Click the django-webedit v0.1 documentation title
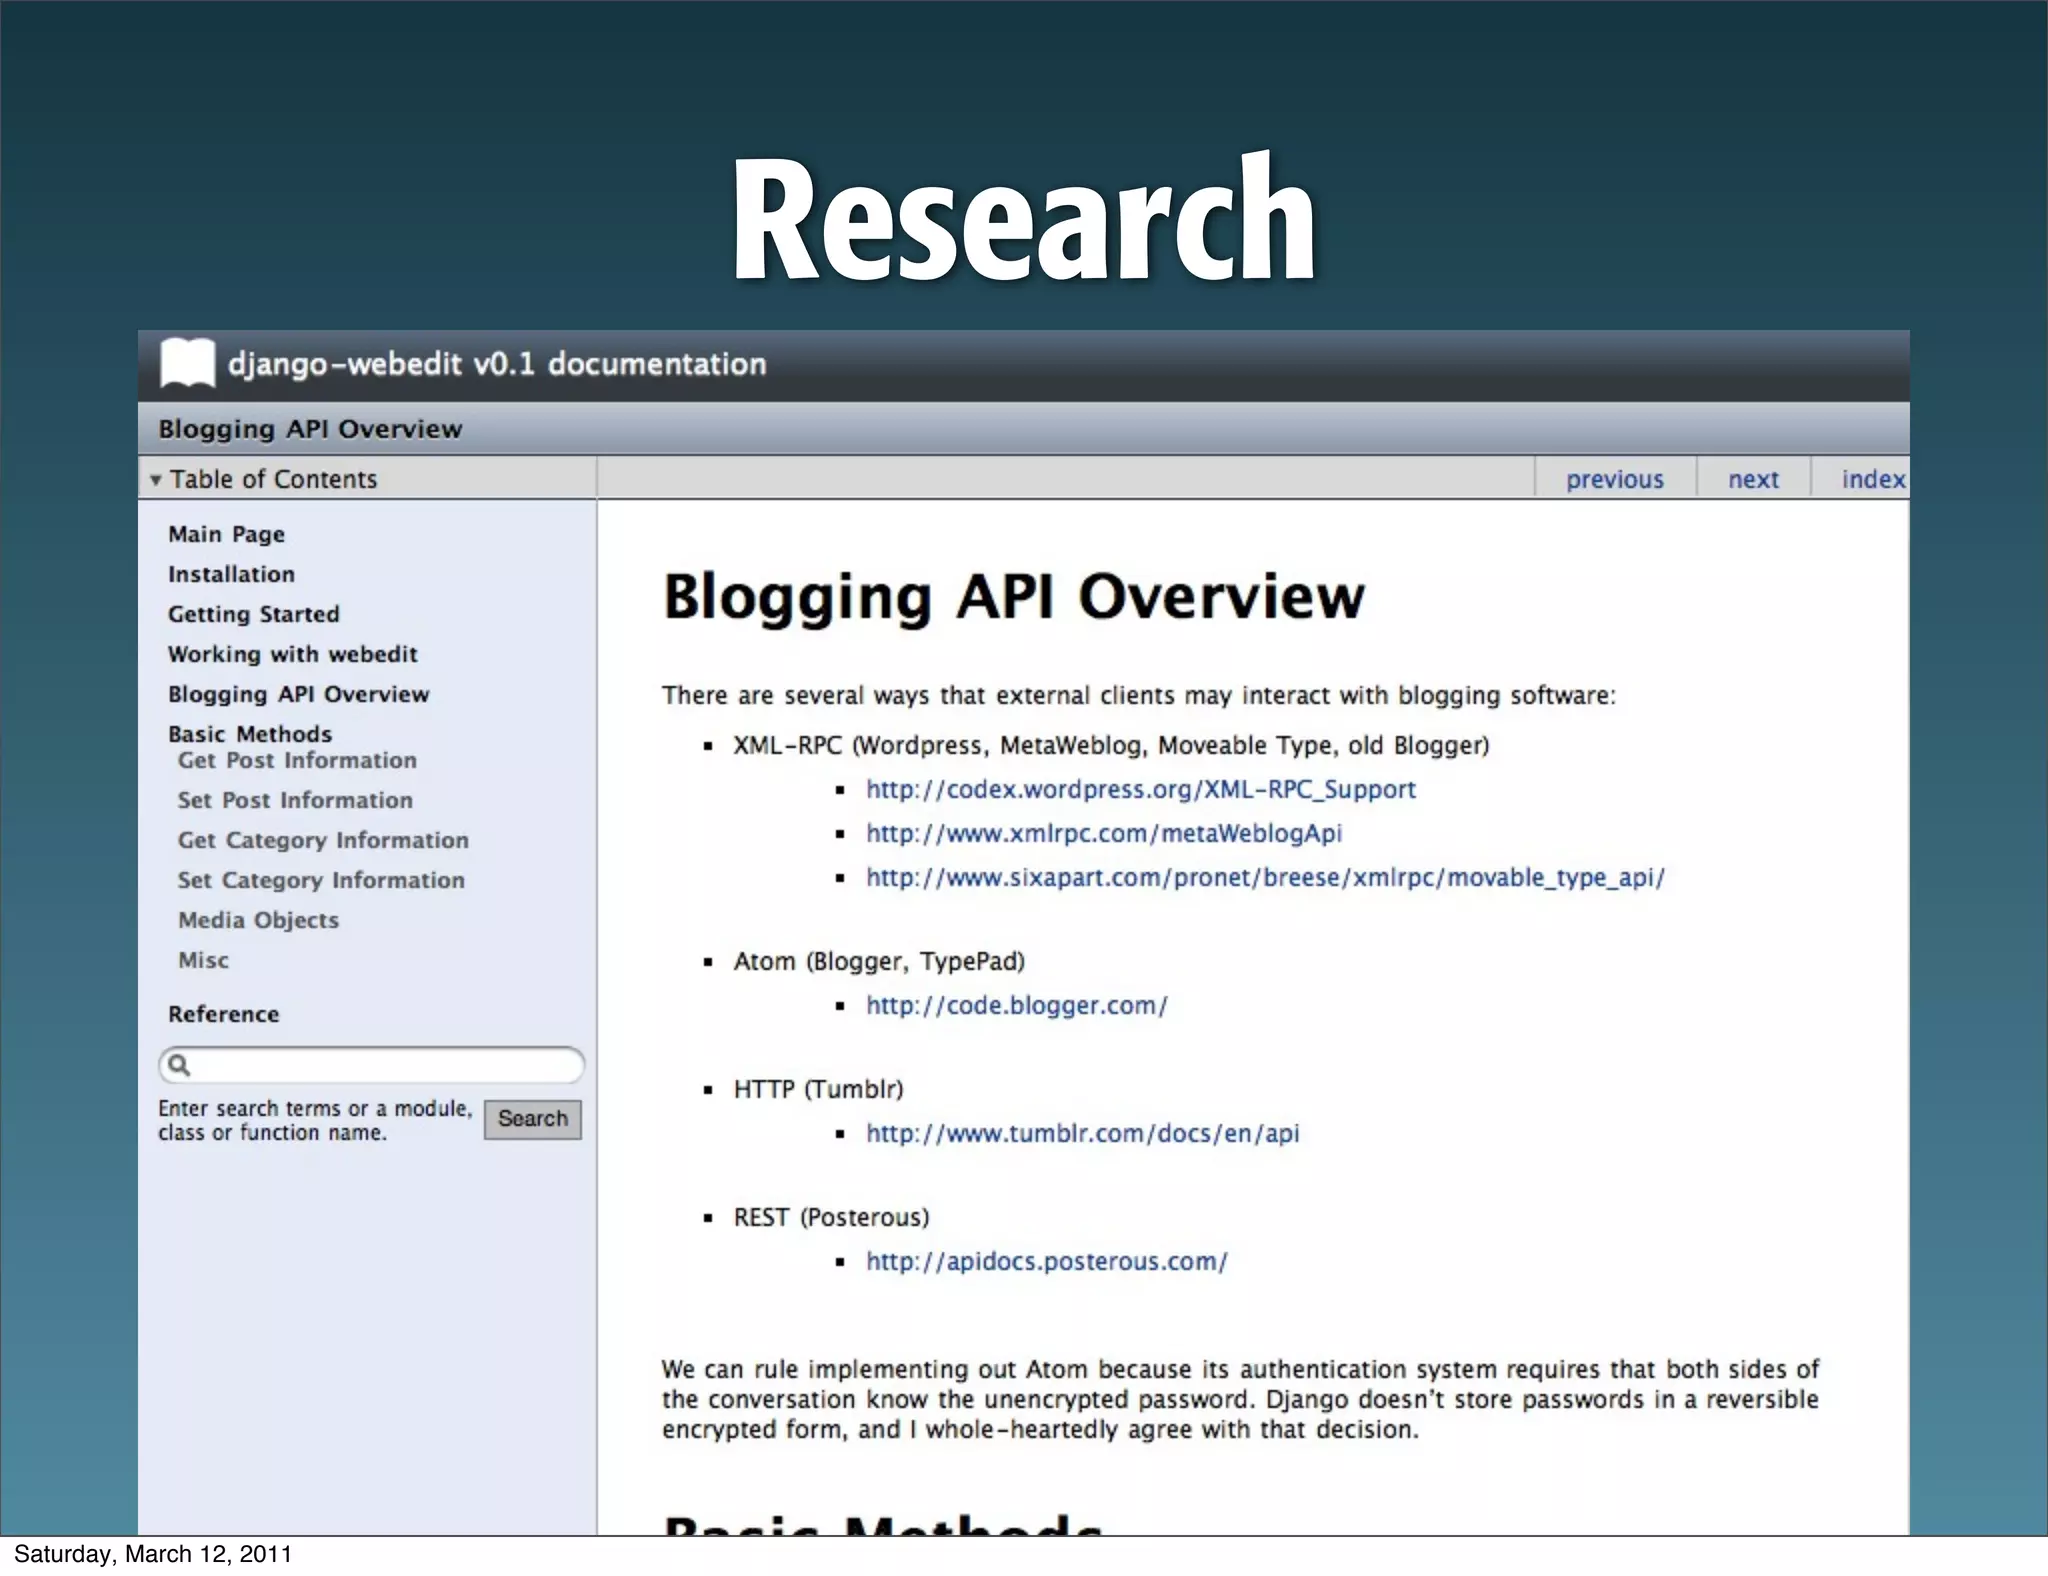Image resolution: width=2048 pixels, height=1576 pixels. tap(497, 364)
